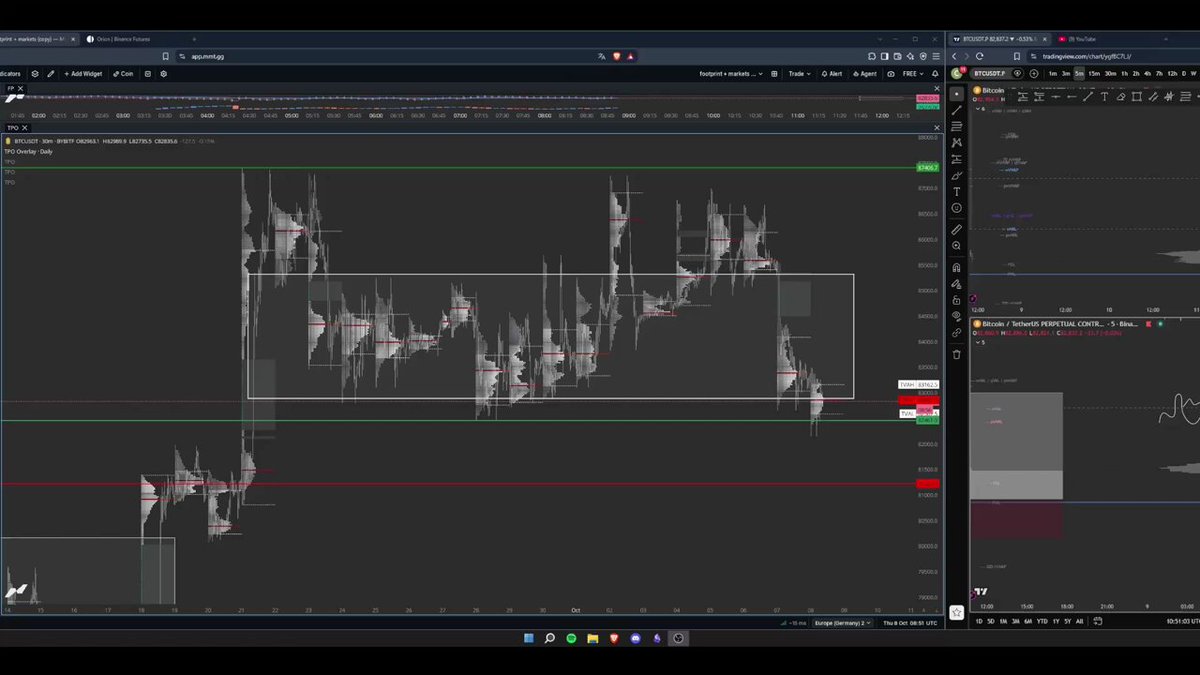
Task: Expand the FREE plan dropdown
Action: pos(913,73)
